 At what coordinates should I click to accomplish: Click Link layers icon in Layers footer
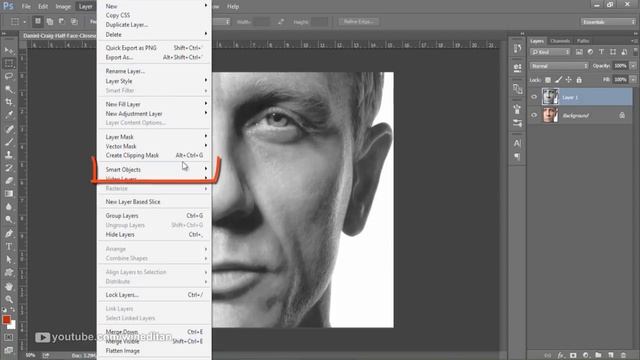click(548, 356)
